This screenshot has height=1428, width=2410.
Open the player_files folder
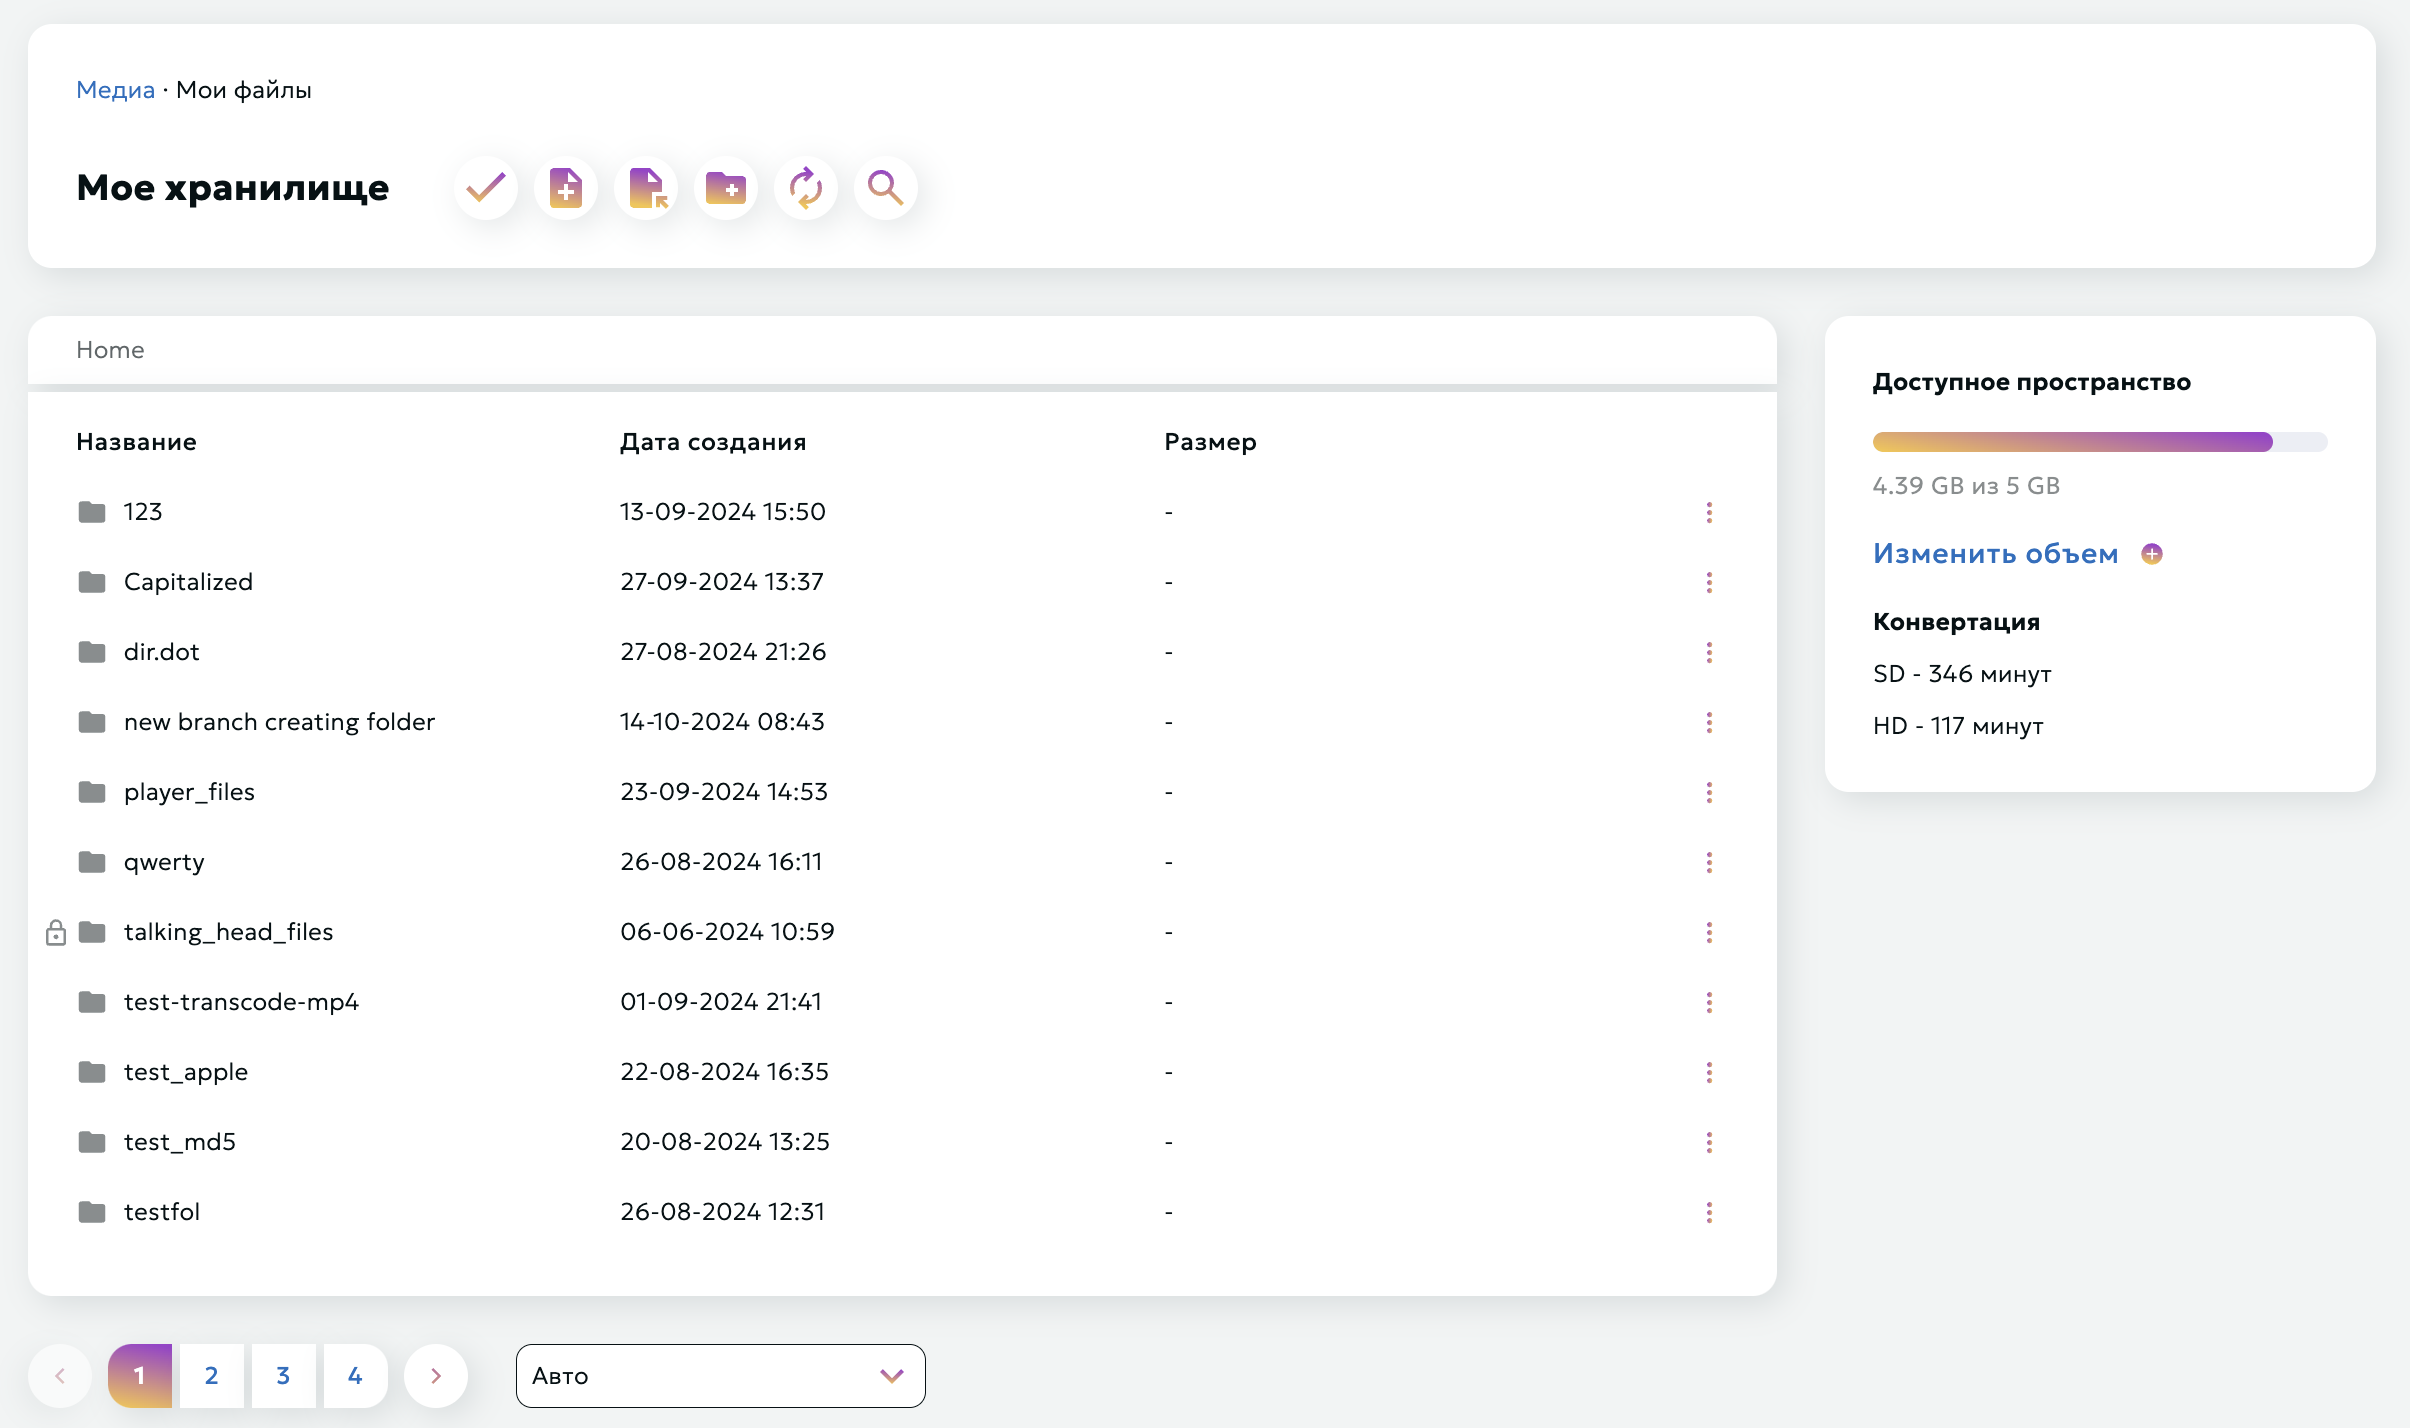(x=189, y=792)
